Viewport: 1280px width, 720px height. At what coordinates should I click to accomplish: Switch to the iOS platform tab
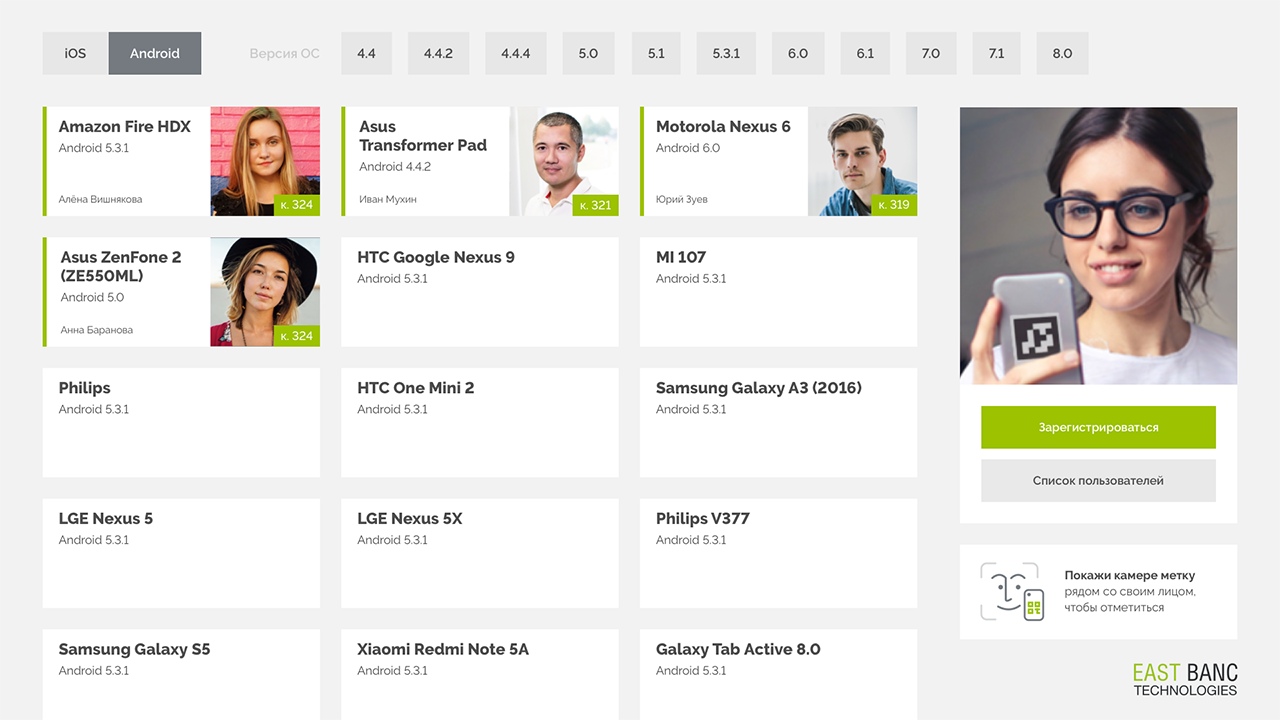point(75,53)
